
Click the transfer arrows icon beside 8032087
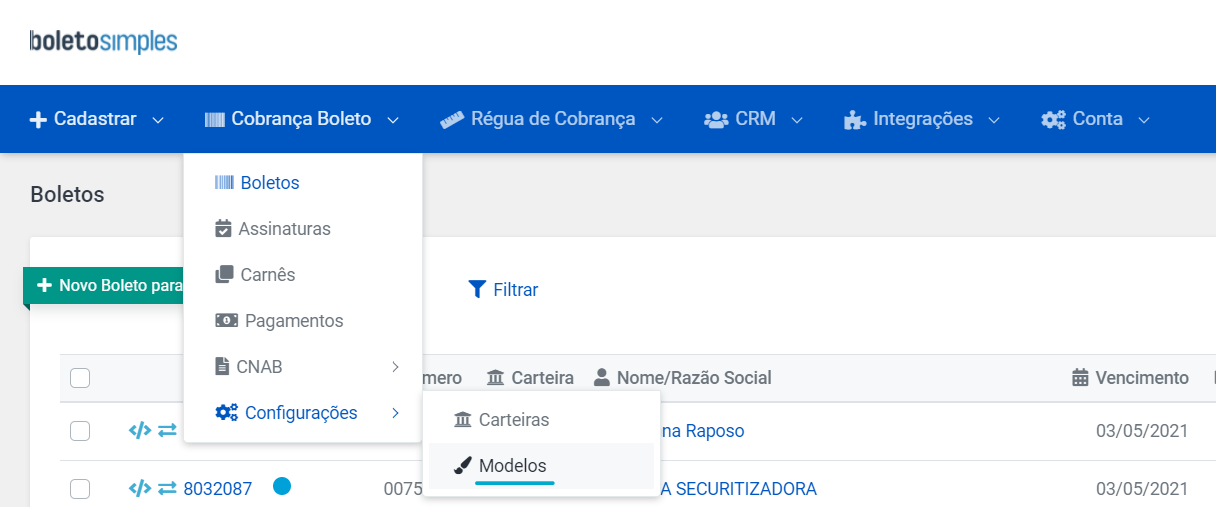[x=167, y=489]
